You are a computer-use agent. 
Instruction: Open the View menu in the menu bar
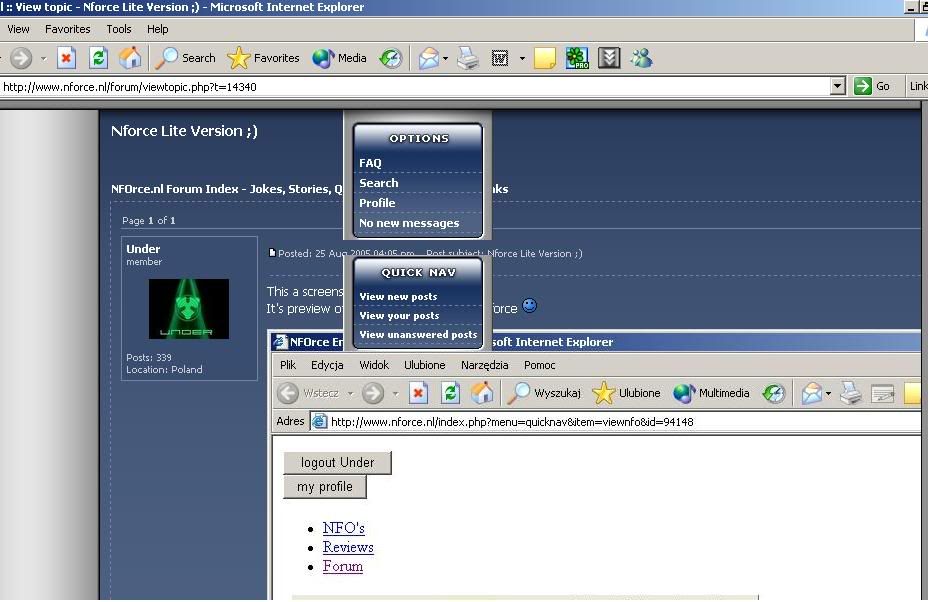coord(18,29)
